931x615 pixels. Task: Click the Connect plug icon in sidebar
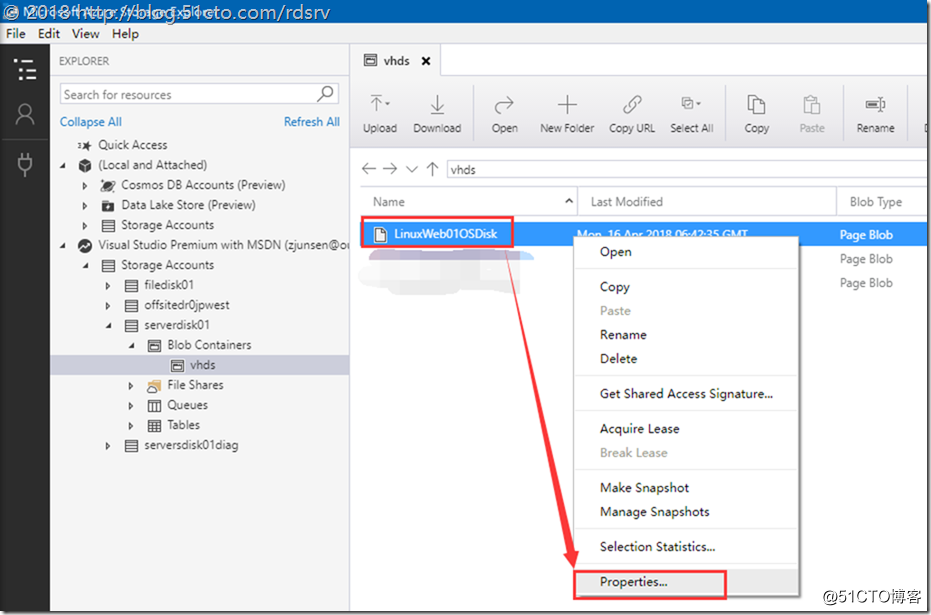click(25, 164)
